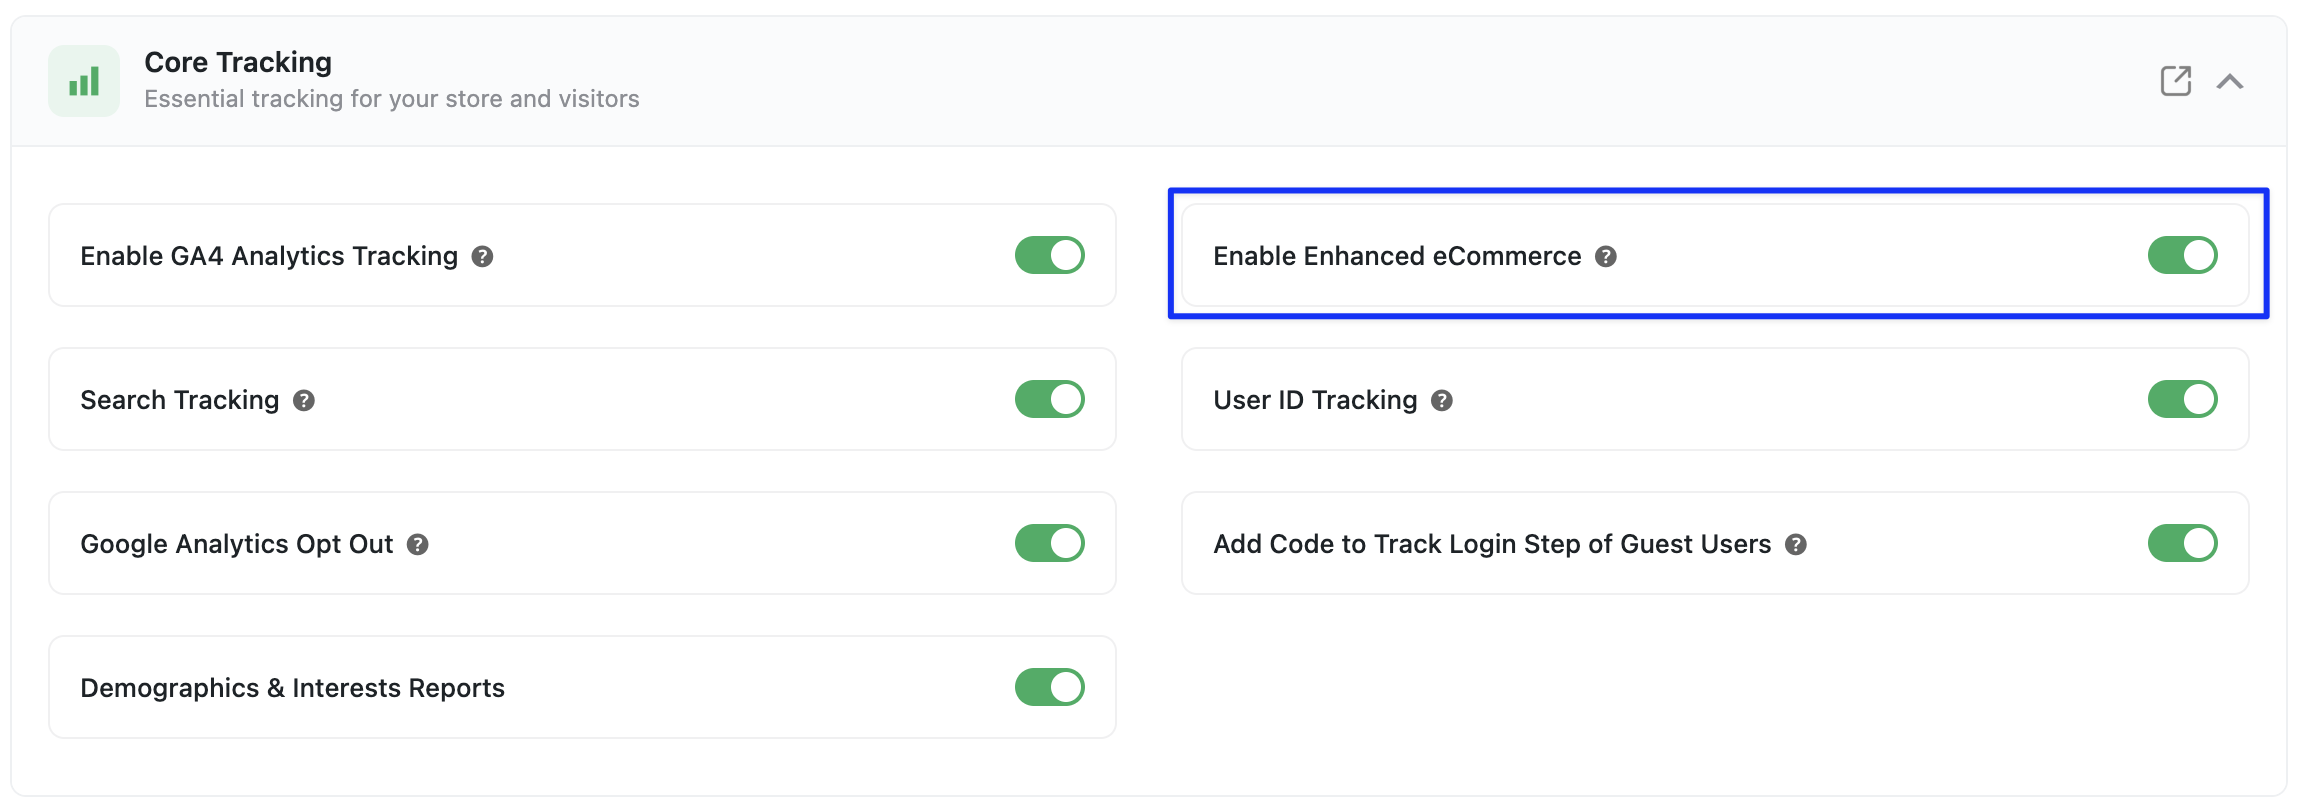Toggle User ID Tracking switch
Viewport: 2300px width, 806px height.
[2183, 399]
